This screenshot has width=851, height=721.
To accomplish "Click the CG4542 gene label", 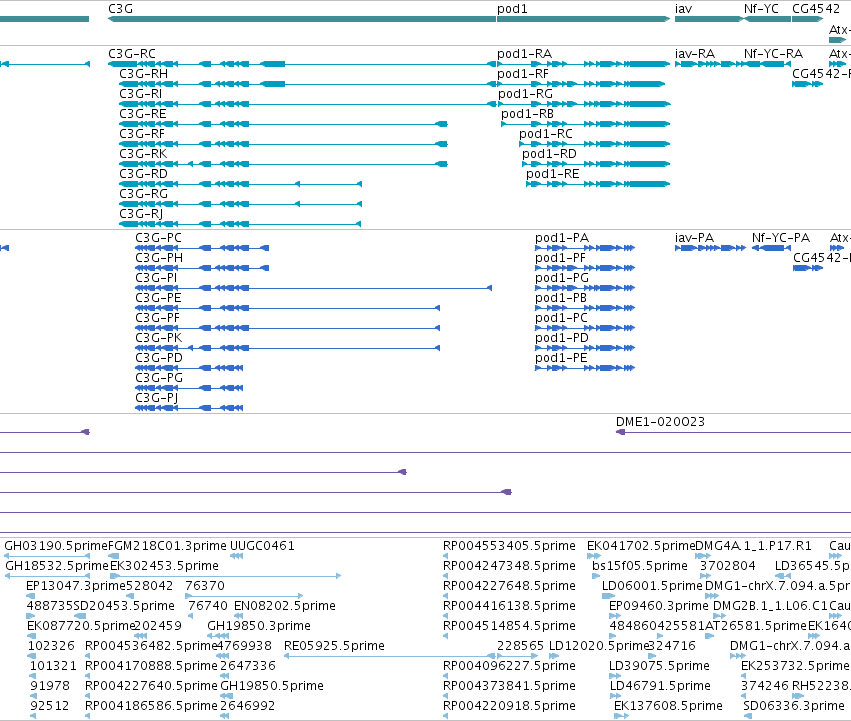I will pos(816,9).
